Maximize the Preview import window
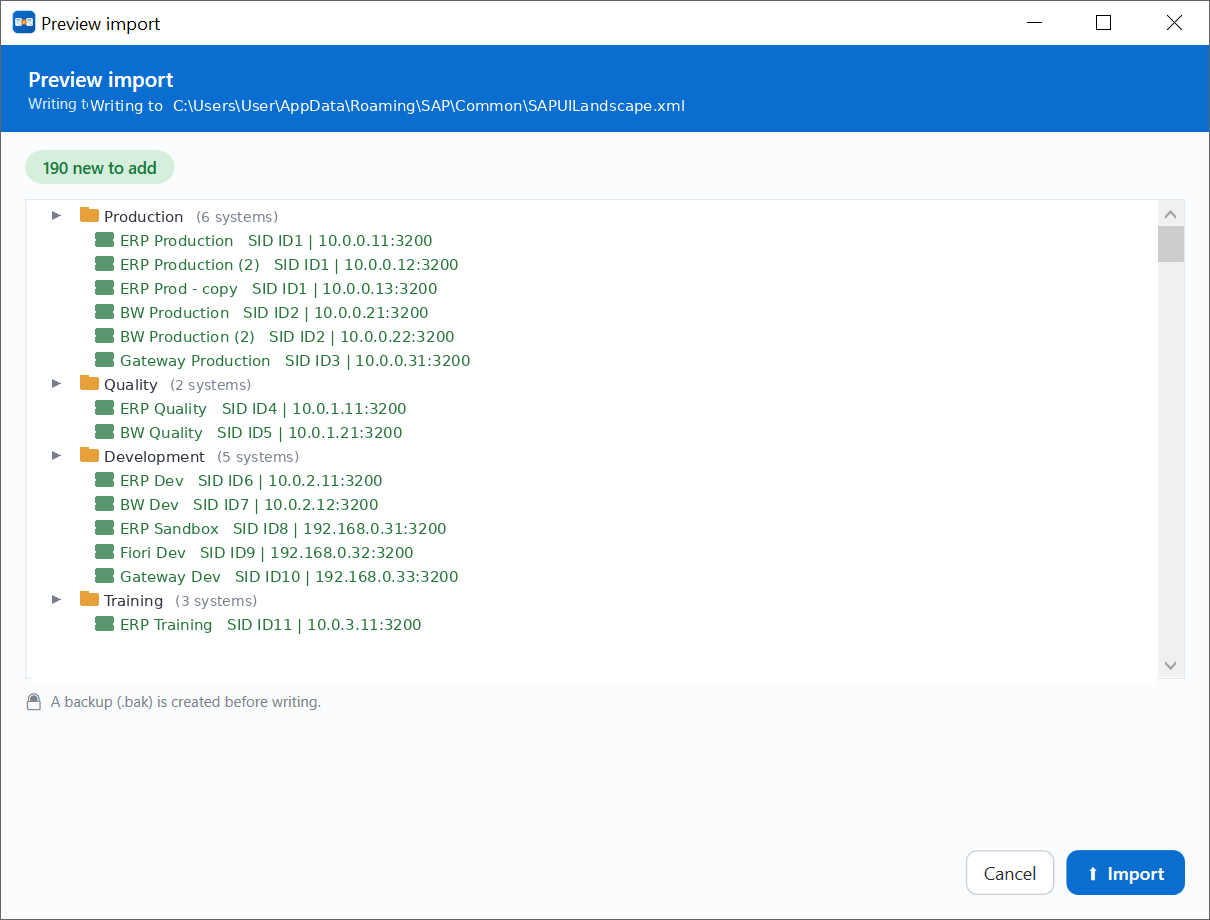The image size is (1210, 920). (x=1103, y=23)
